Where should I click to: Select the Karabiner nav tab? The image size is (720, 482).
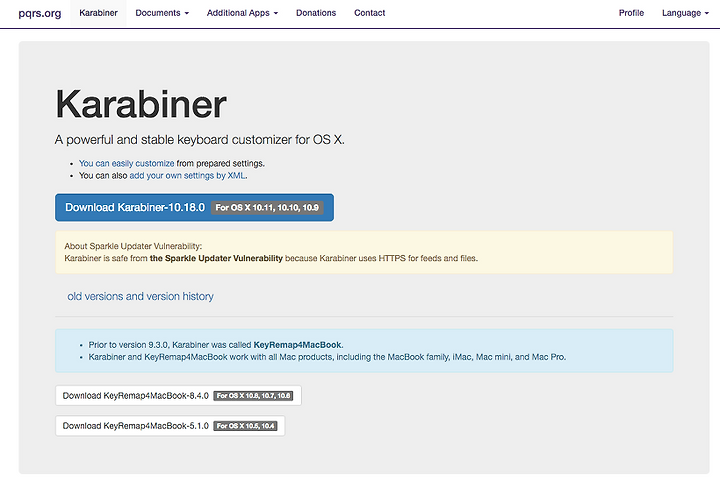tap(98, 13)
